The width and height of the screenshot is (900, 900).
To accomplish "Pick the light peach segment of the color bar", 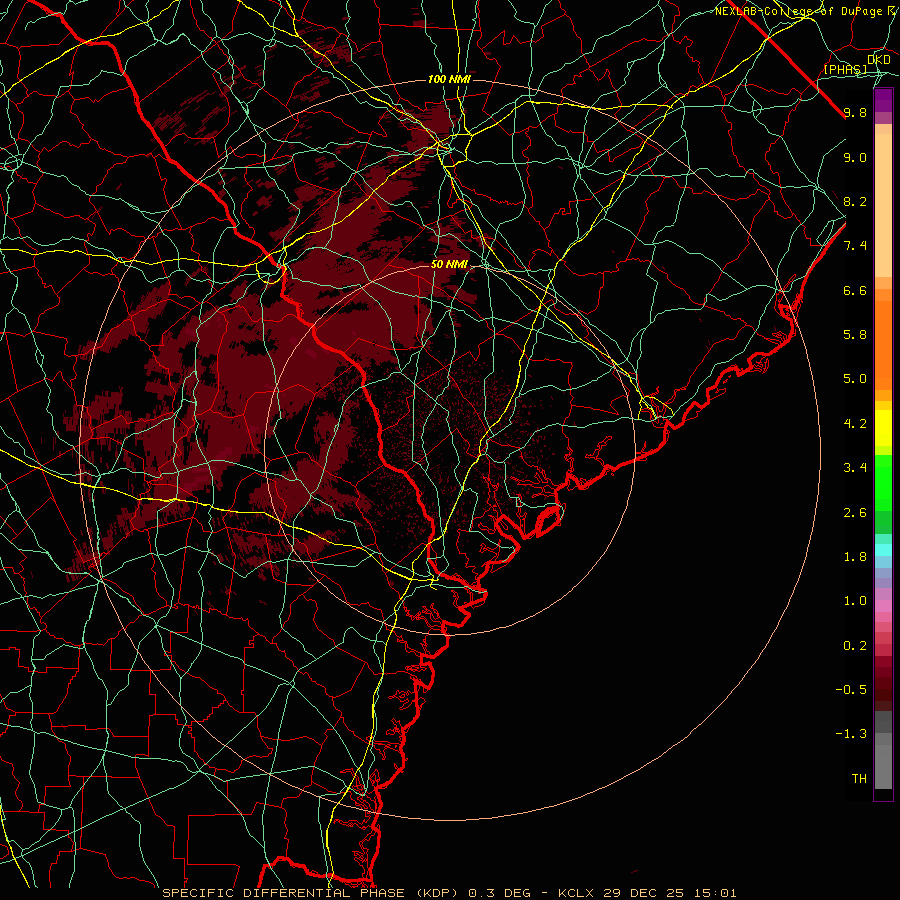I will tap(883, 205).
